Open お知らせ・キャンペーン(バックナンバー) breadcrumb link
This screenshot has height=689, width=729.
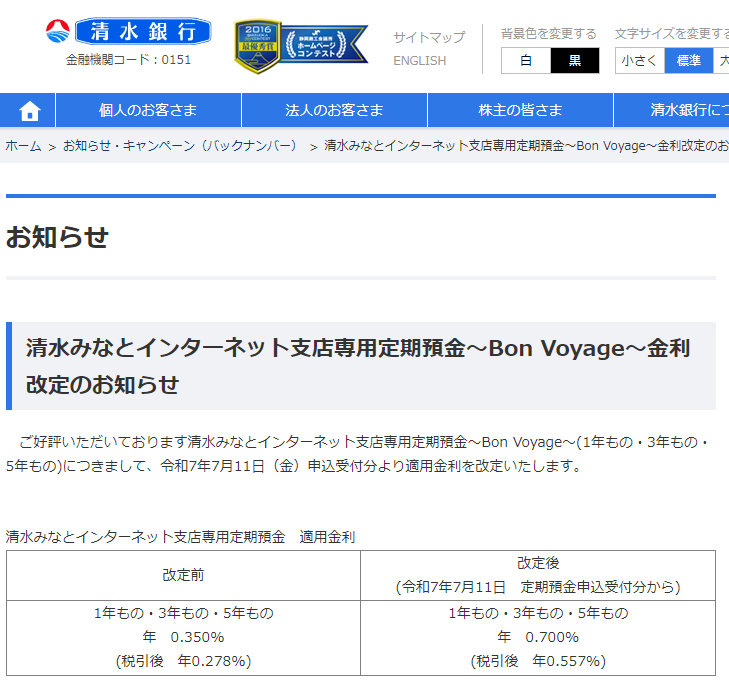pos(179,146)
